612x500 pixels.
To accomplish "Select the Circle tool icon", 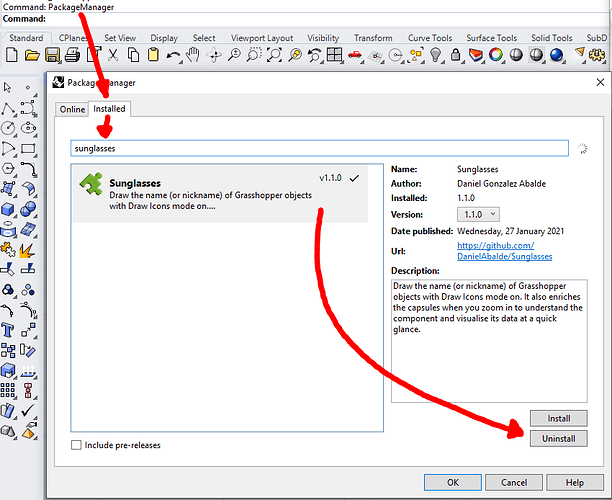I will (8, 128).
